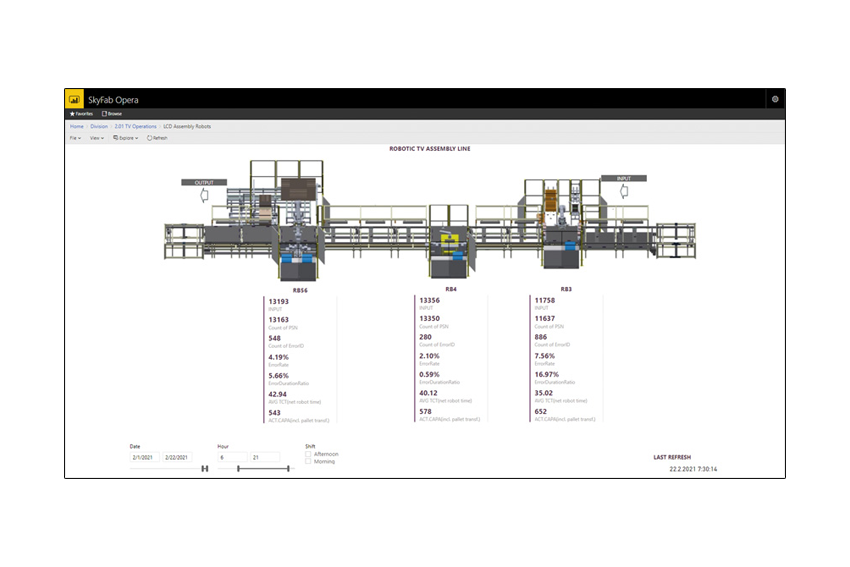Open Division breadcrumb link

click(99, 126)
